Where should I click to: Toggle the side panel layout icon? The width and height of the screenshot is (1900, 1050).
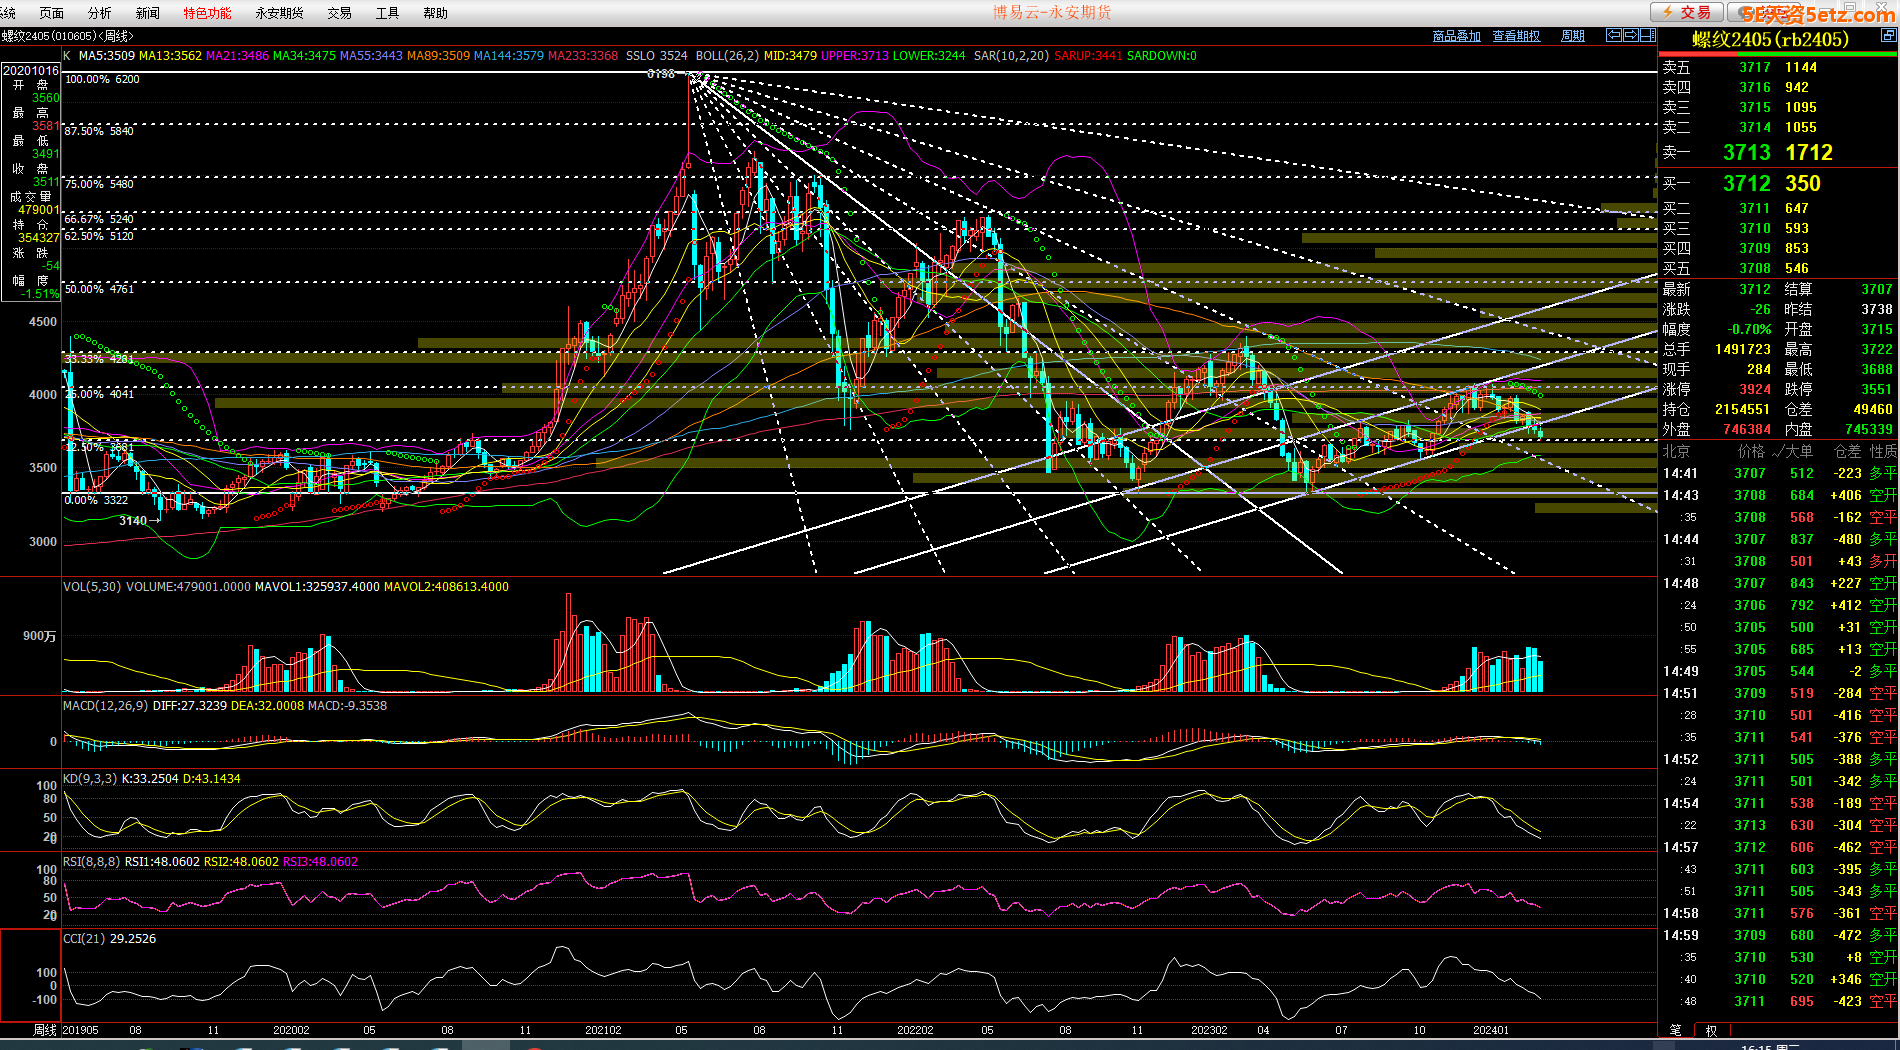[1648, 35]
